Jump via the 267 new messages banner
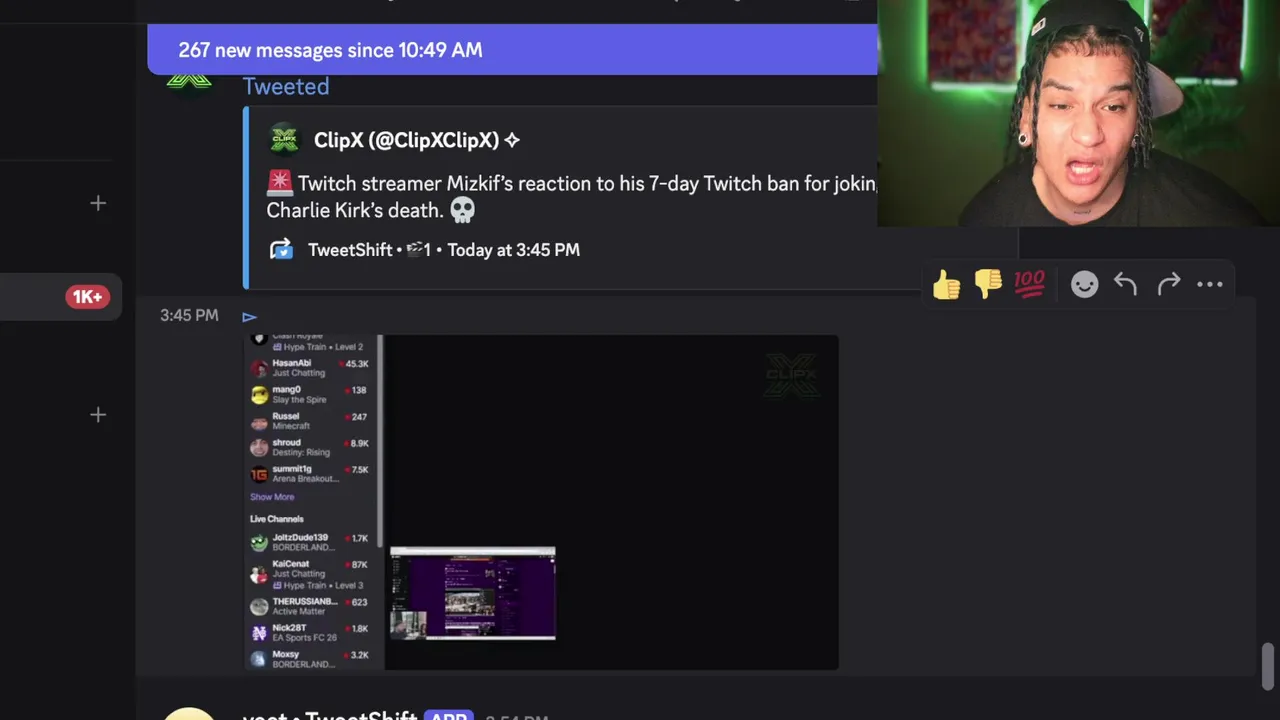 (512, 50)
